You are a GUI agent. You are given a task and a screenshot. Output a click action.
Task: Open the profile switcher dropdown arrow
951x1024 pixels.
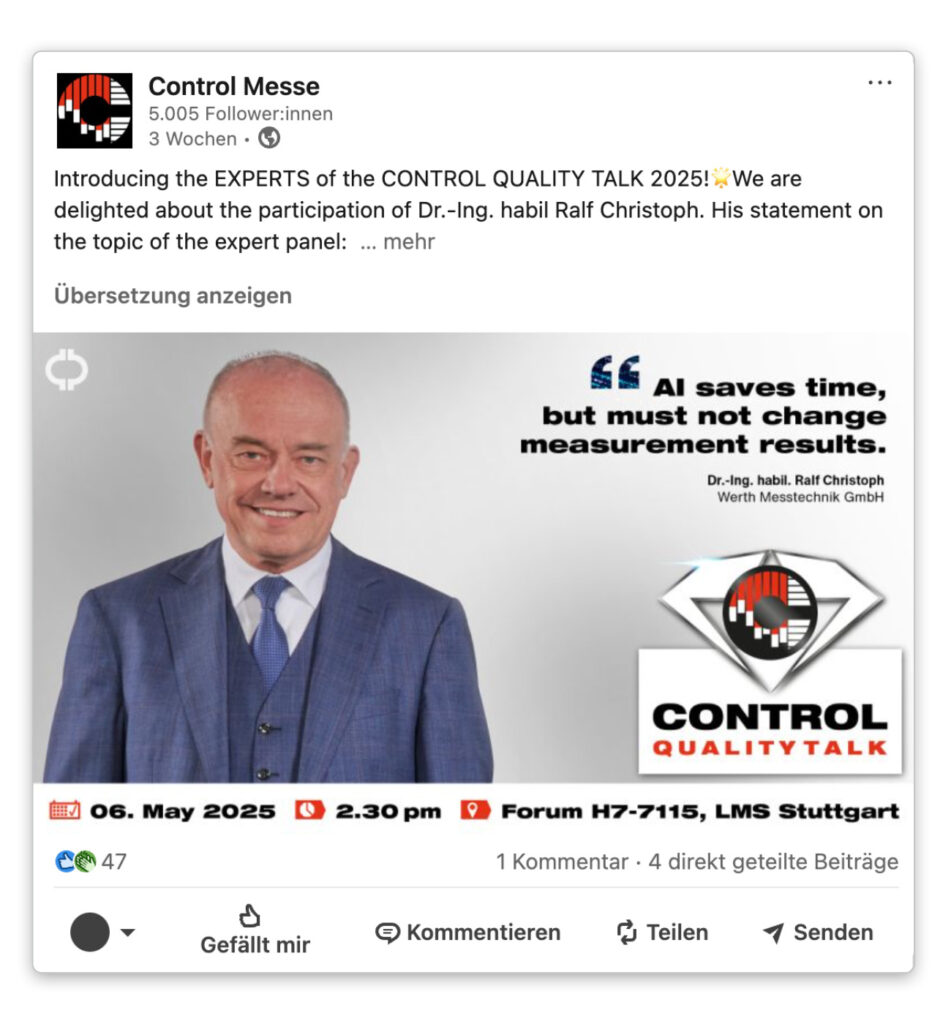coord(128,932)
